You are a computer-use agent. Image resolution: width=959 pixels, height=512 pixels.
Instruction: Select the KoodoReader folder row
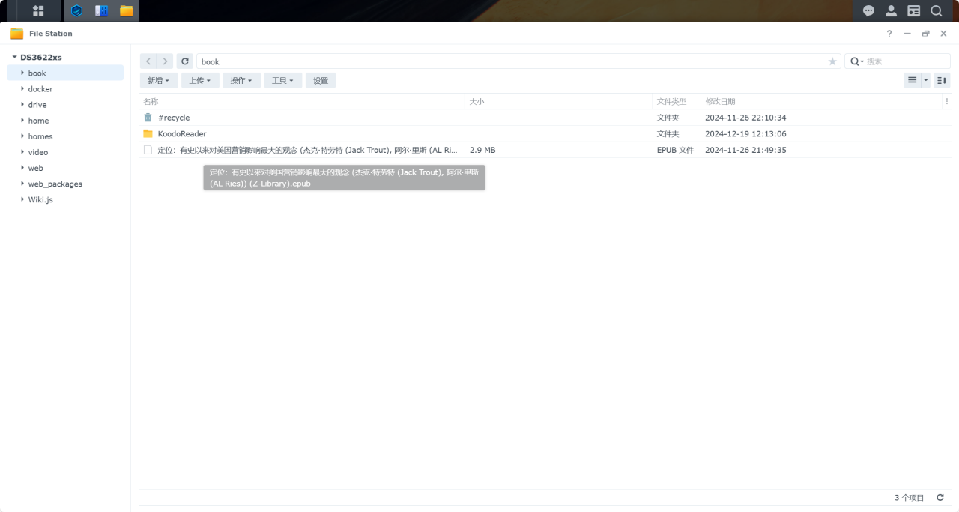181,133
